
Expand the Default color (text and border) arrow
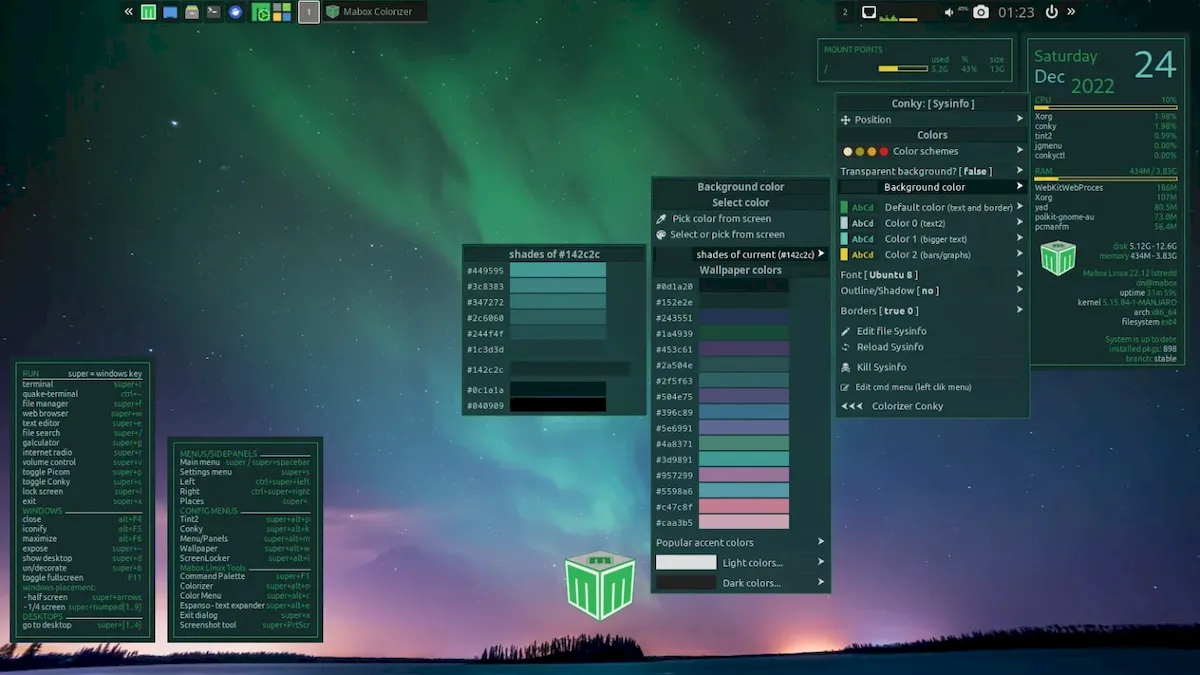1020,207
